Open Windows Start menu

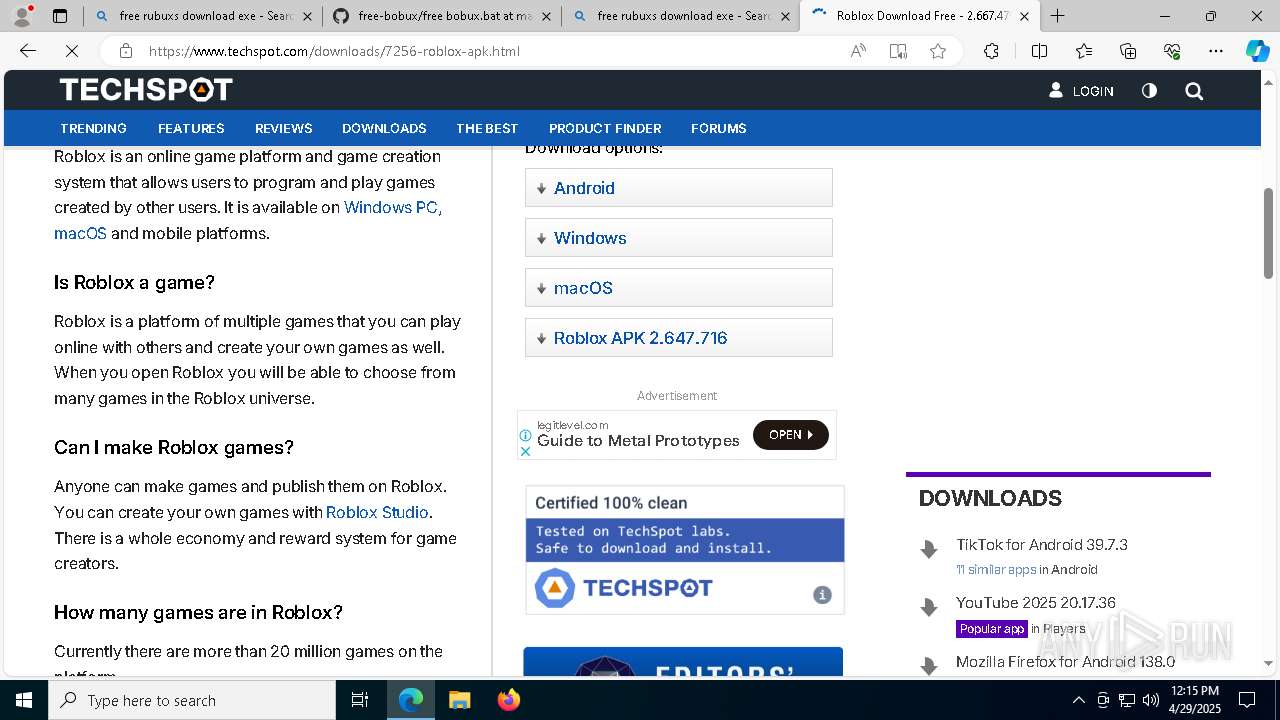pyautogui.click(x=24, y=700)
